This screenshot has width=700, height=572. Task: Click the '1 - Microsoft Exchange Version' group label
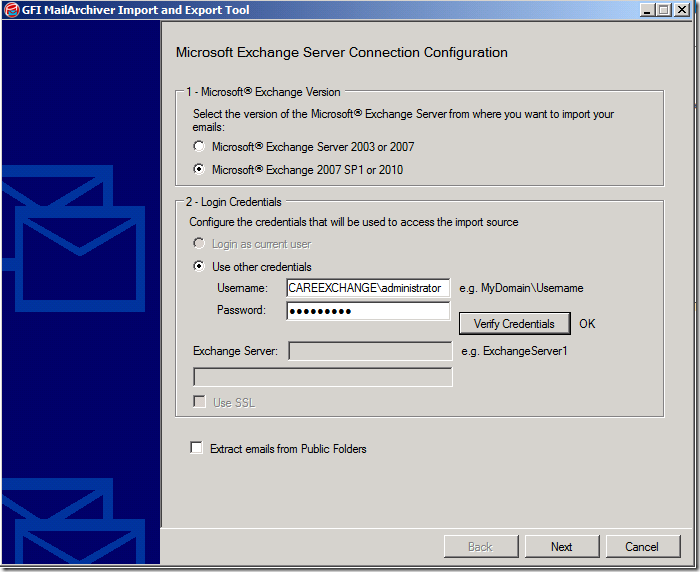point(263,92)
